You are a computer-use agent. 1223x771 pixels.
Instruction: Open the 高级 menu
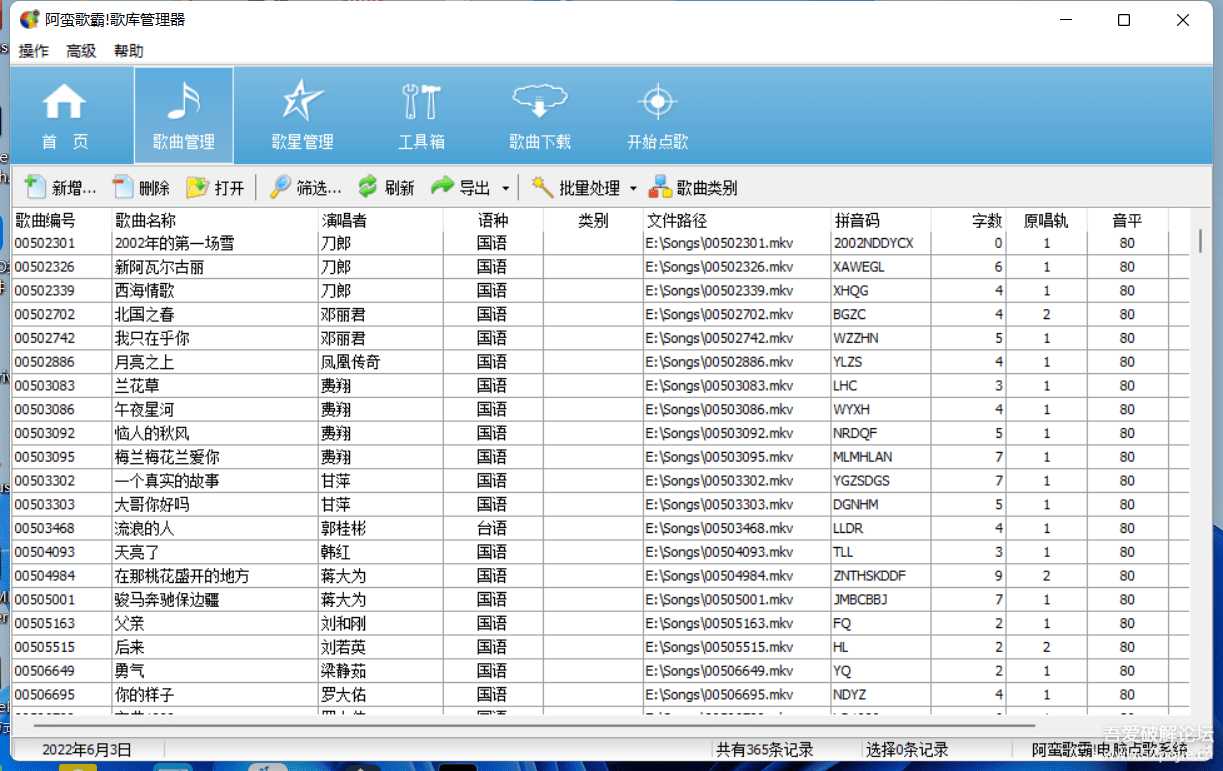tap(81, 51)
